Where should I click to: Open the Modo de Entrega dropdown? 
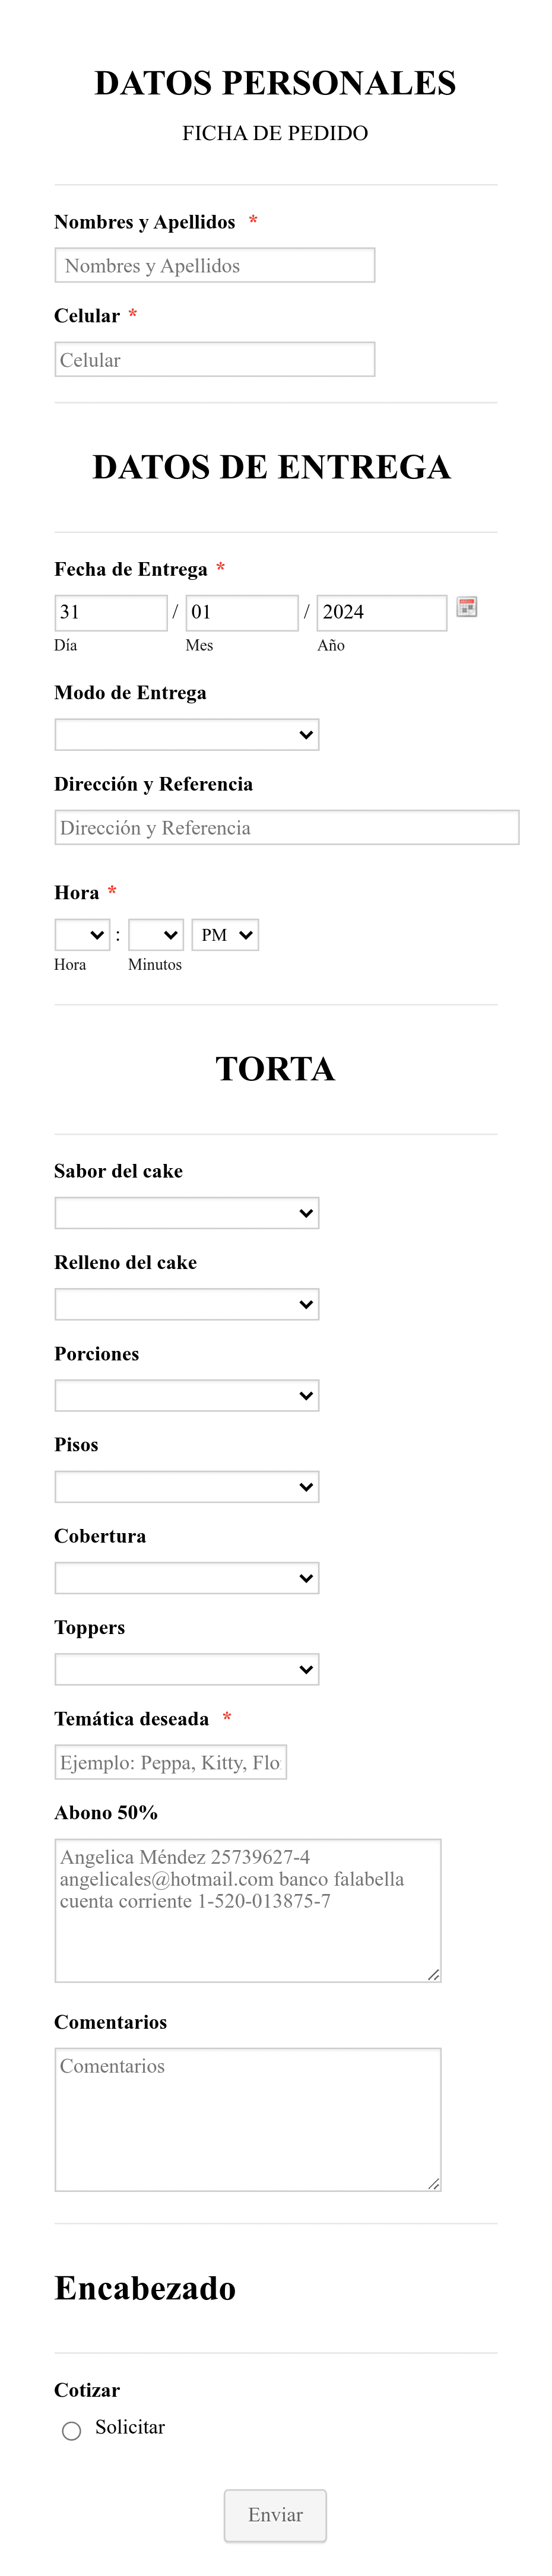(x=187, y=734)
